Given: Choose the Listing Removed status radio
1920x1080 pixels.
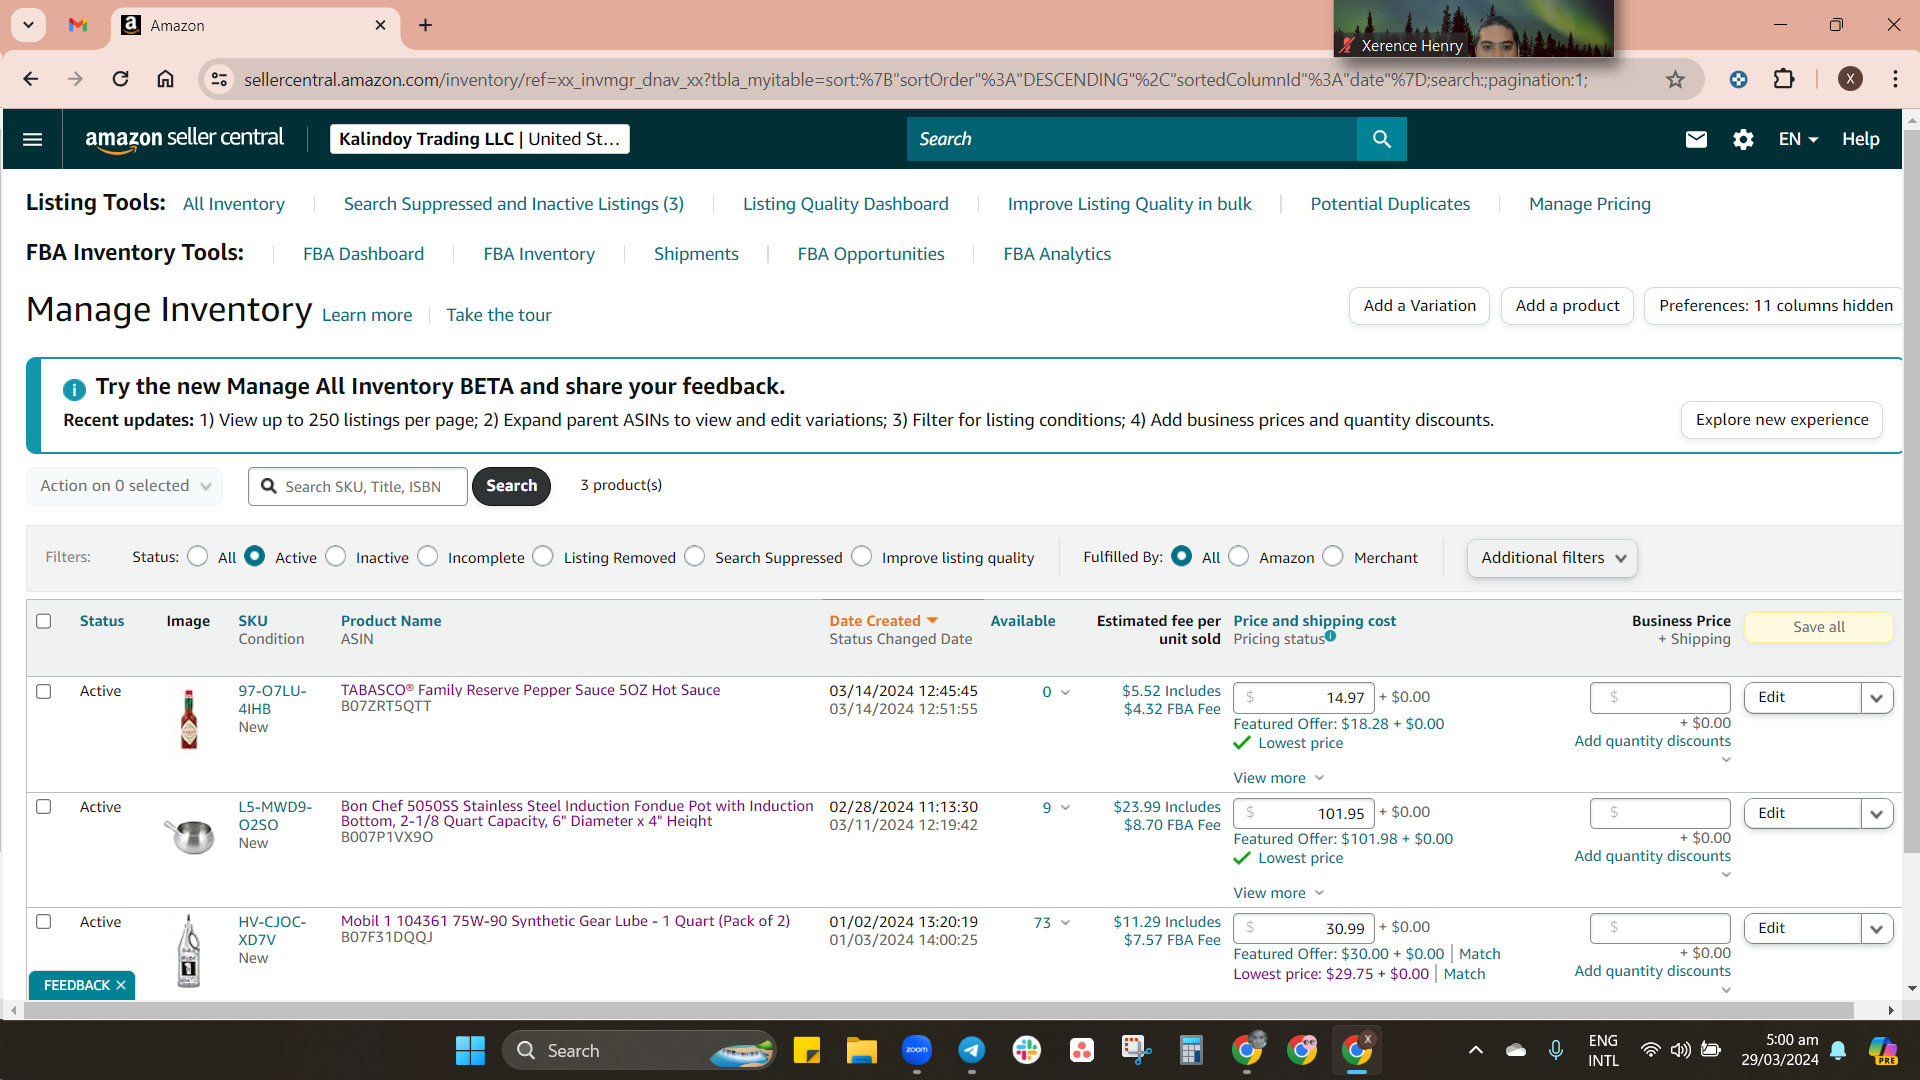Looking at the screenshot, I should (x=543, y=556).
